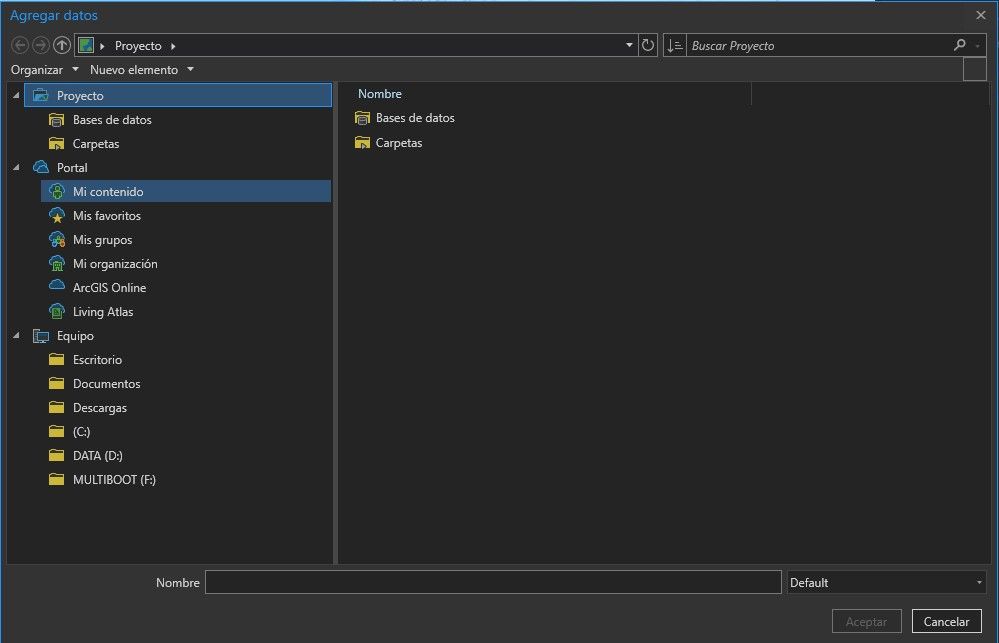
Task: Collapse the Equipo tree node
Action: [x=16, y=336]
